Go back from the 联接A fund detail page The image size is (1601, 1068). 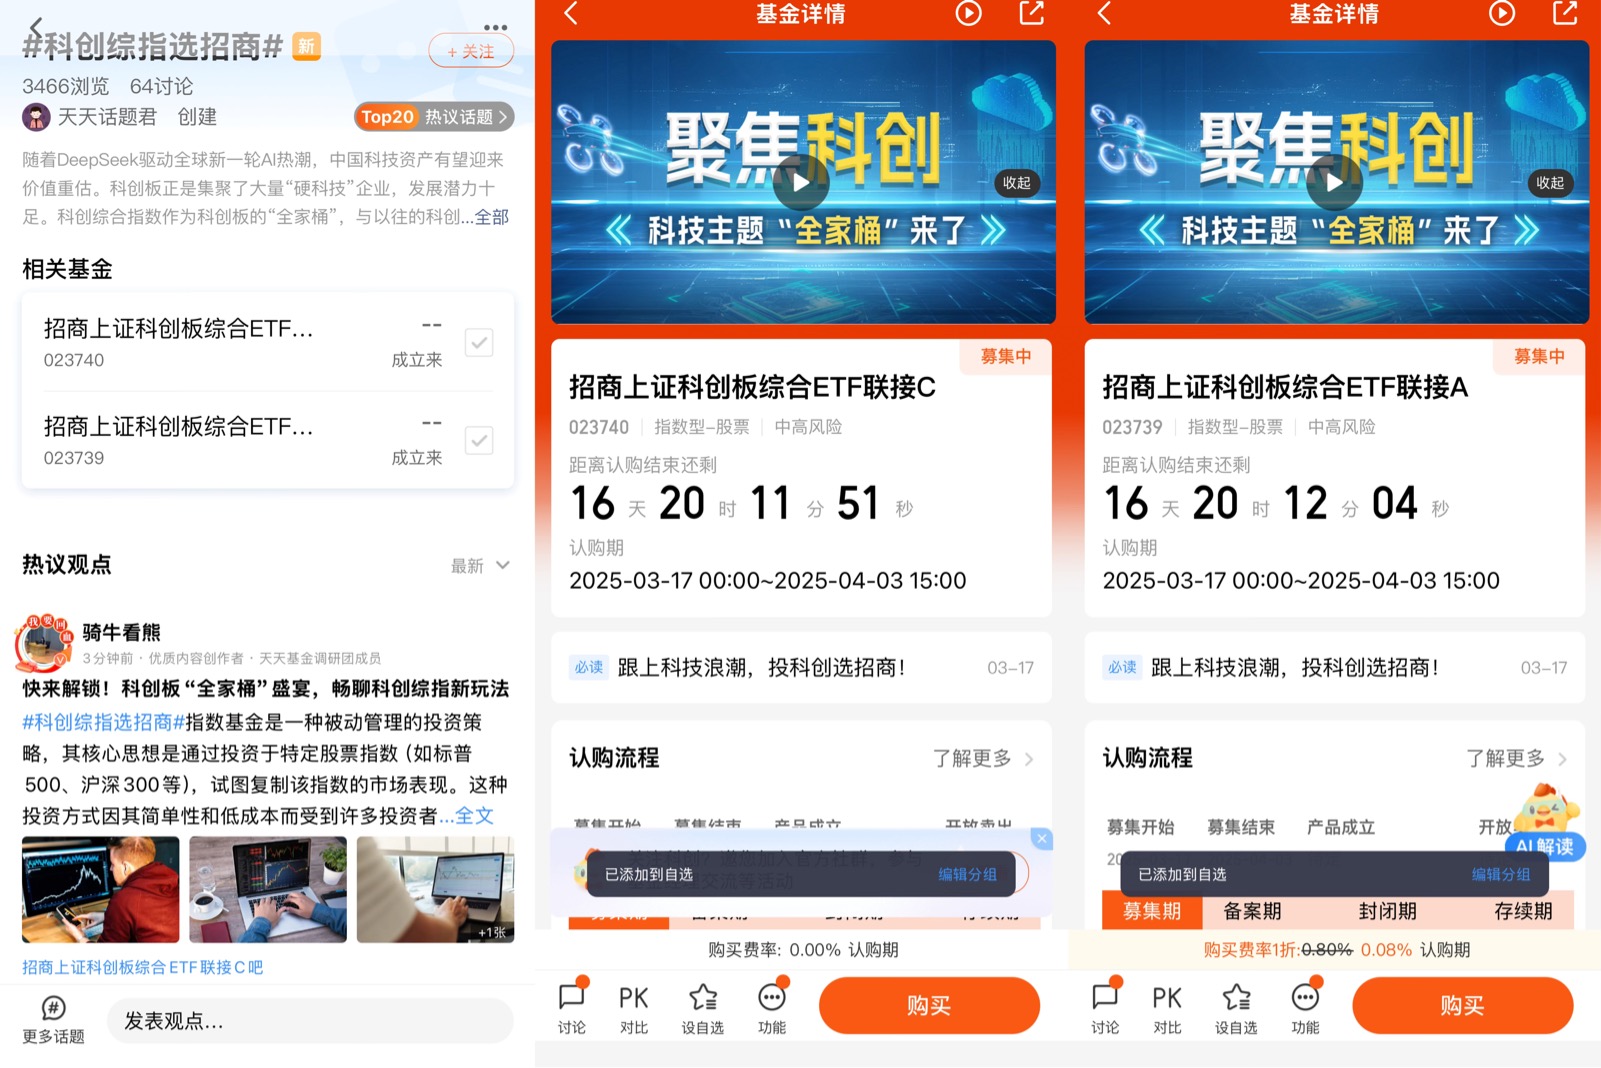click(x=1104, y=13)
